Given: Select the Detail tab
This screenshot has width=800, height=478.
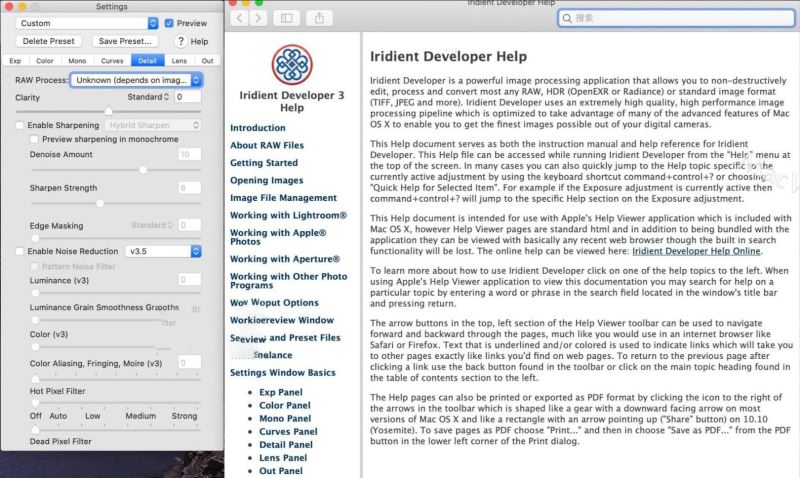Looking at the screenshot, I should tap(147, 61).
